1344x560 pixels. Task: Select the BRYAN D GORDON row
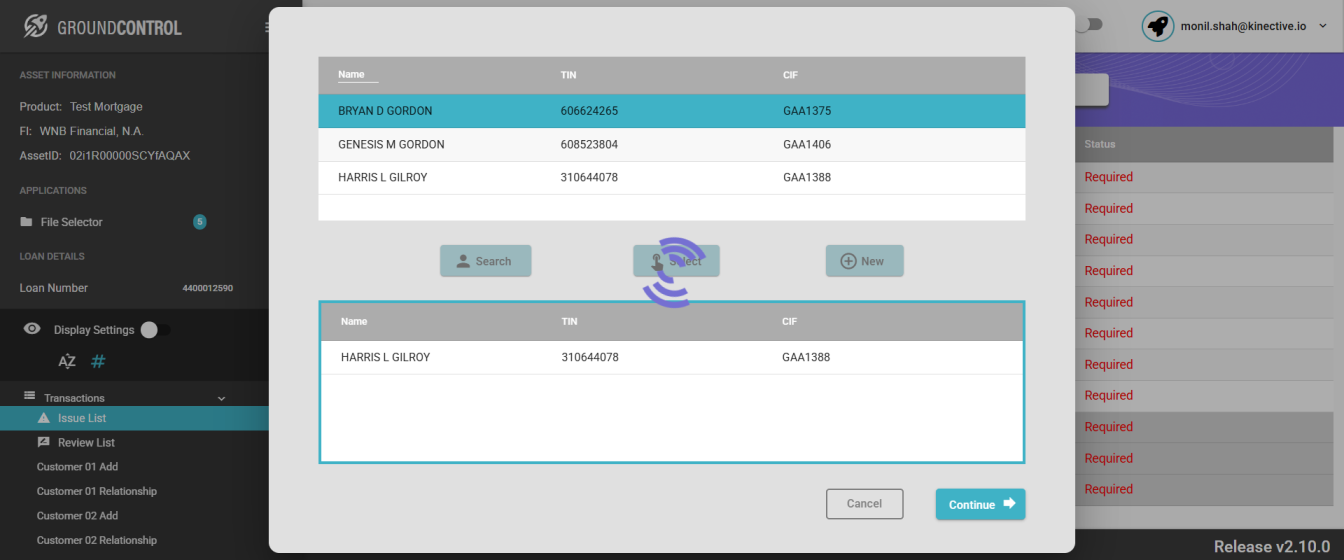click(x=672, y=111)
